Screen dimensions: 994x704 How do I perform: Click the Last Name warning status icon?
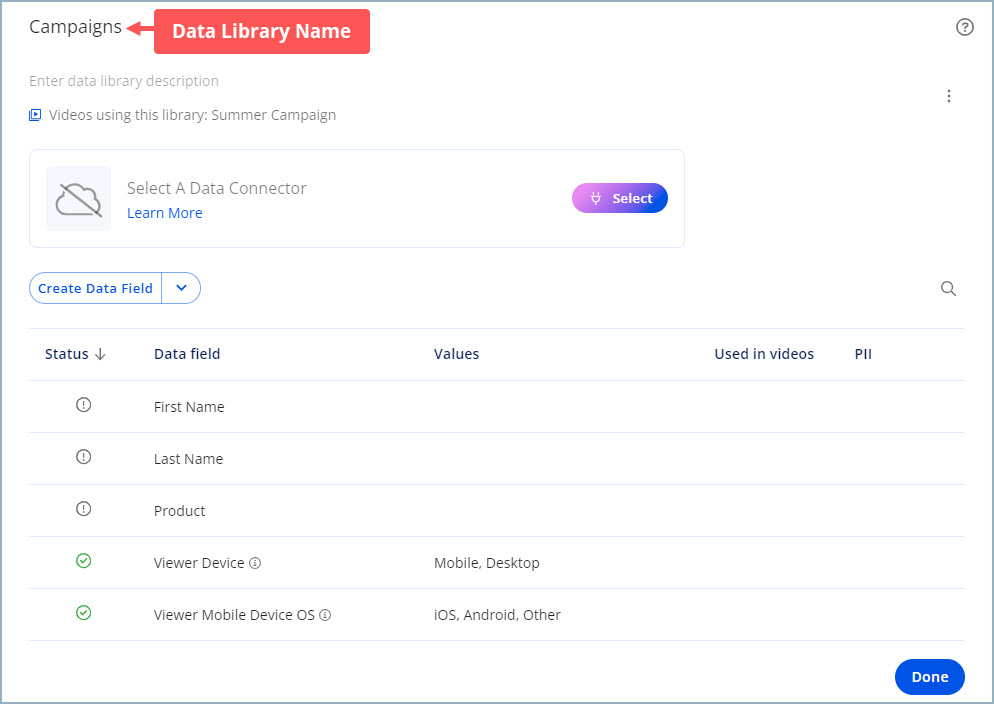[x=84, y=456]
